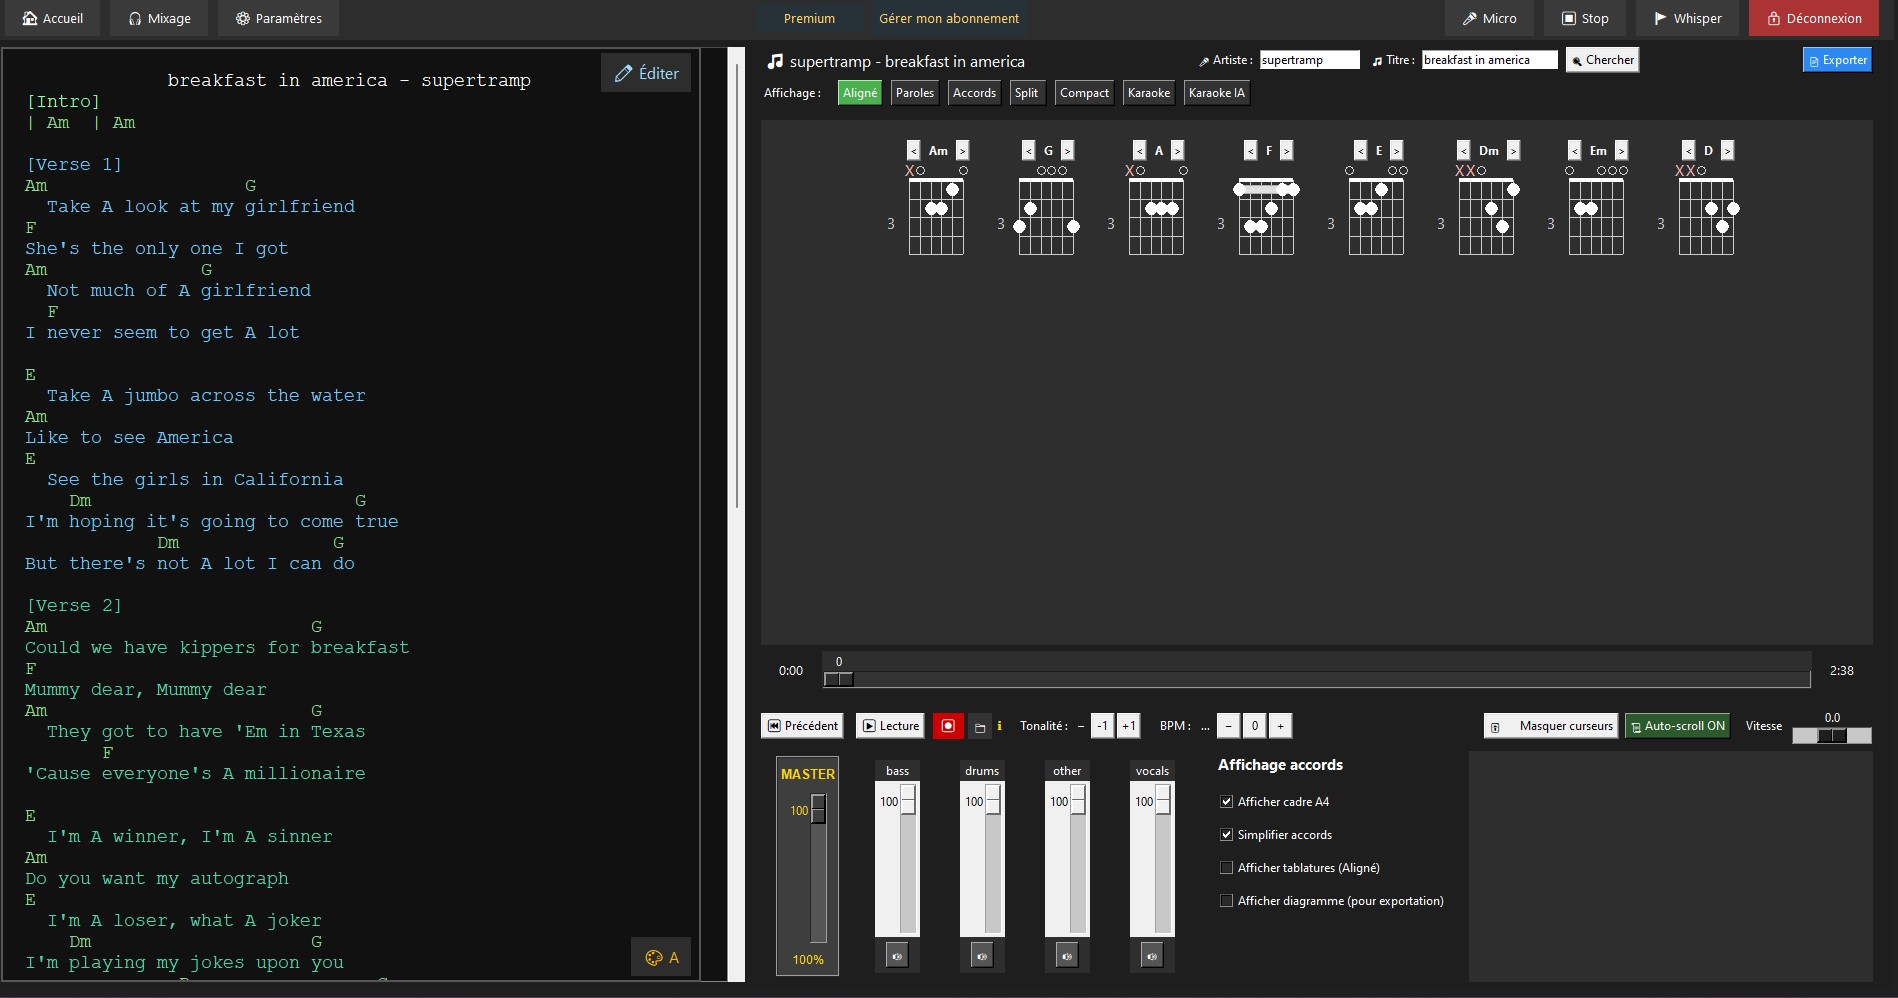Show previous Em chord variation
1898x998 pixels.
click(1574, 150)
